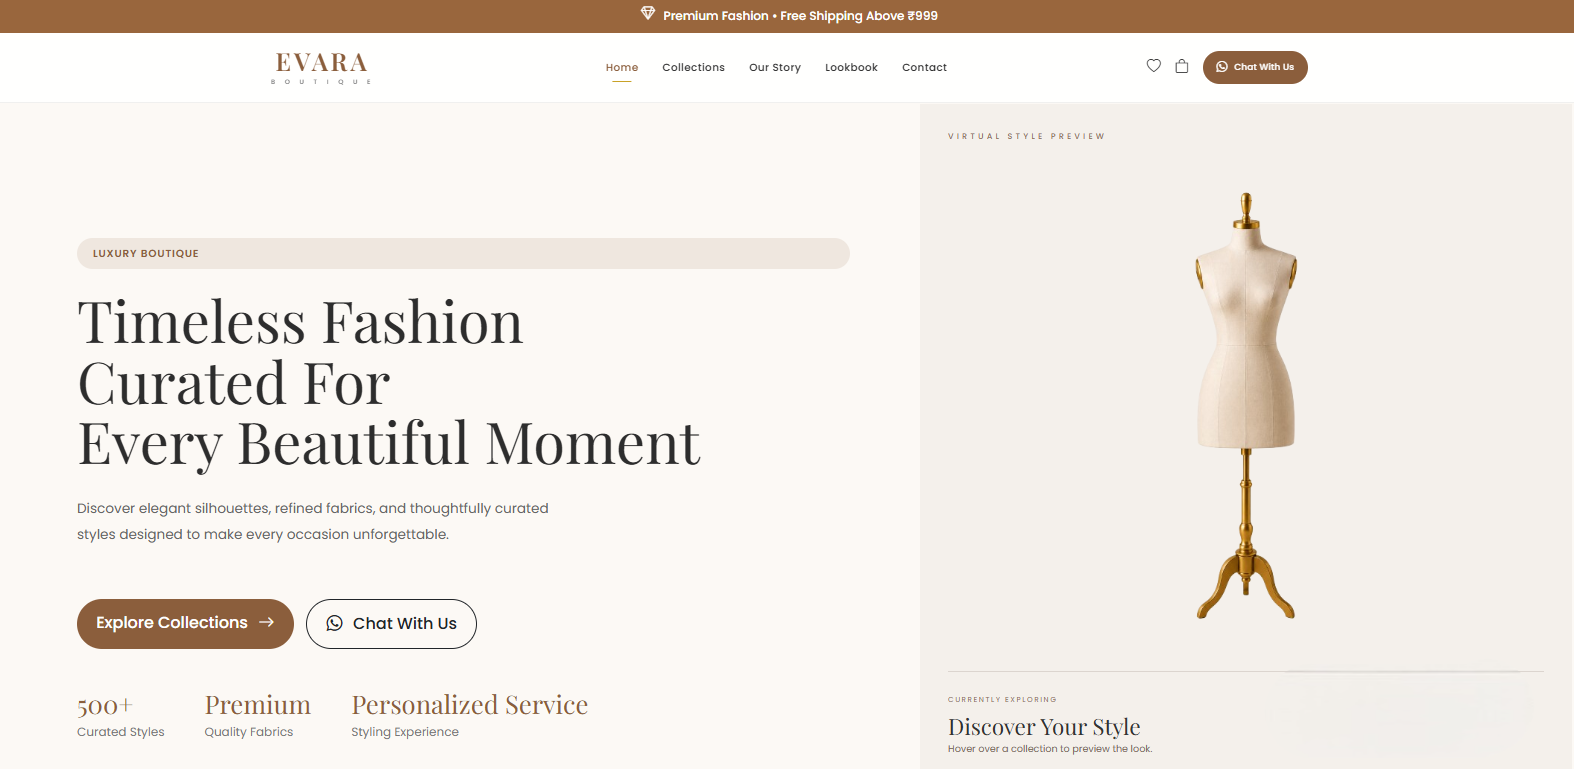Click 'Premium Fashion • Free Shipping' announcement text
Screen dimensions: 1574x770
click(800, 15)
